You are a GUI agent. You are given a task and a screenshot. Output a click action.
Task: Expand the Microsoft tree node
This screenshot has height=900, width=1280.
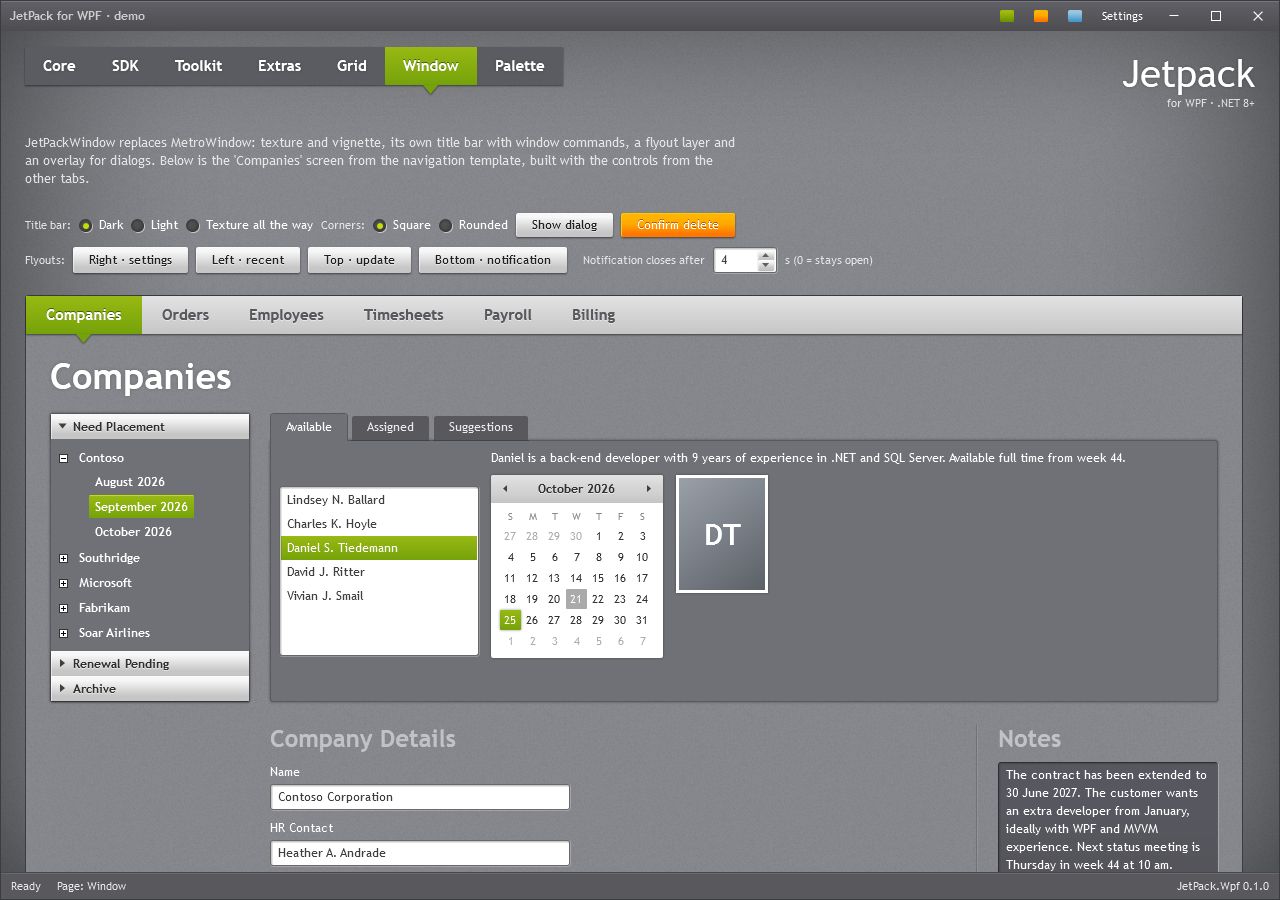(x=64, y=583)
